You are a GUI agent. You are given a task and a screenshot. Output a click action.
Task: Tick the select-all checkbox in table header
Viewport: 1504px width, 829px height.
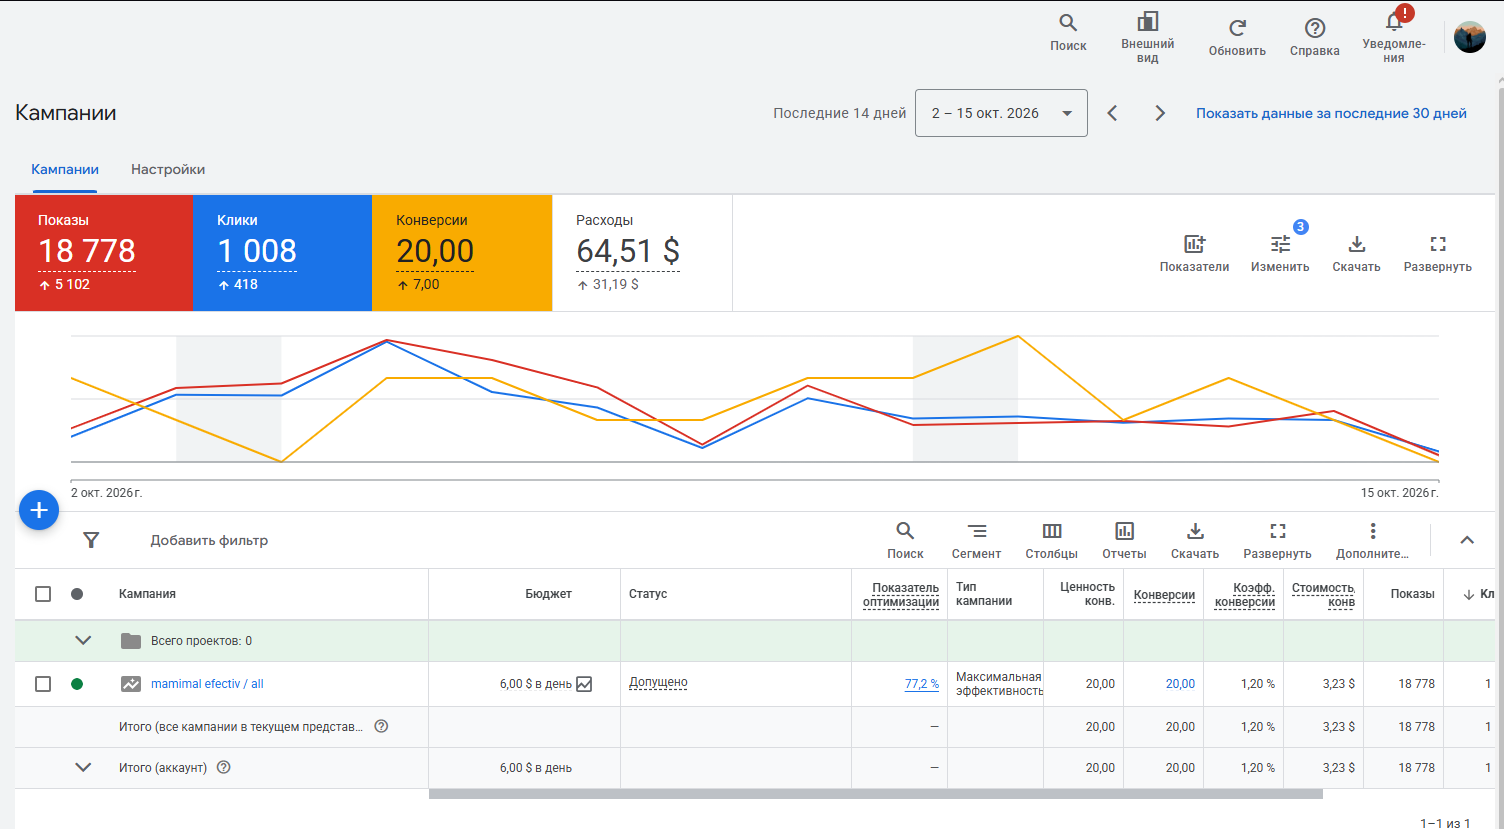click(43, 594)
